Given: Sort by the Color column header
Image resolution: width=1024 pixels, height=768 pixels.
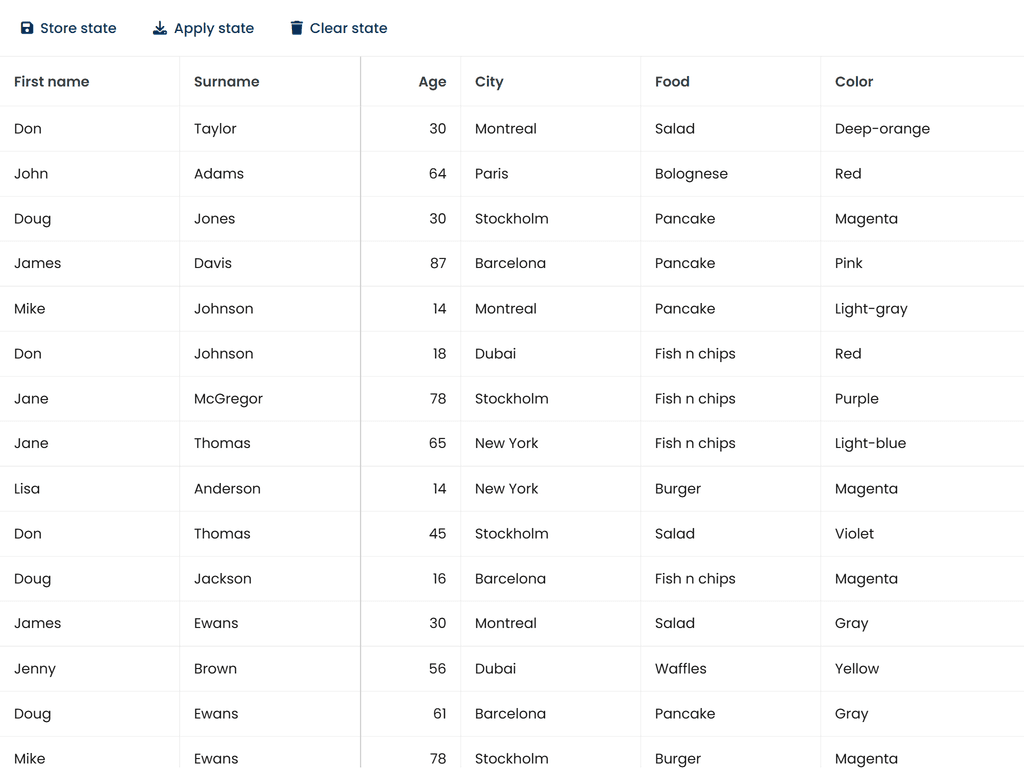Looking at the screenshot, I should (854, 82).
